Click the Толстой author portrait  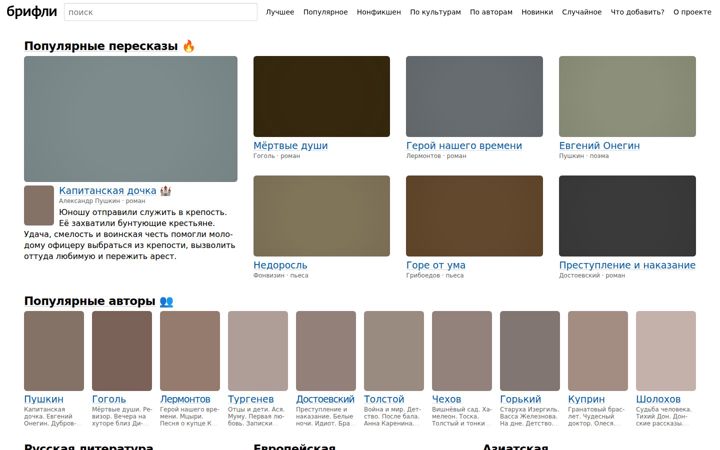click(394, 351)
